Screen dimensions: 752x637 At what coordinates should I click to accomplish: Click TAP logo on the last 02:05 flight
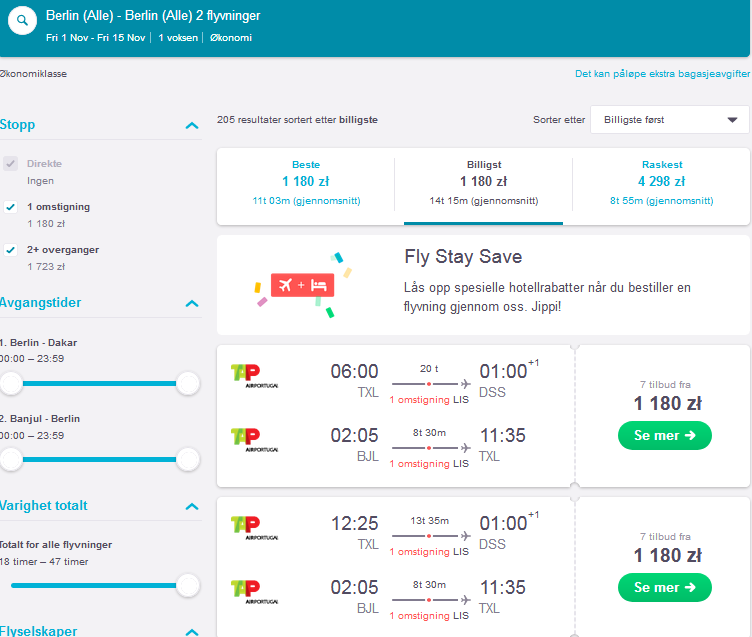coord(254,592)
